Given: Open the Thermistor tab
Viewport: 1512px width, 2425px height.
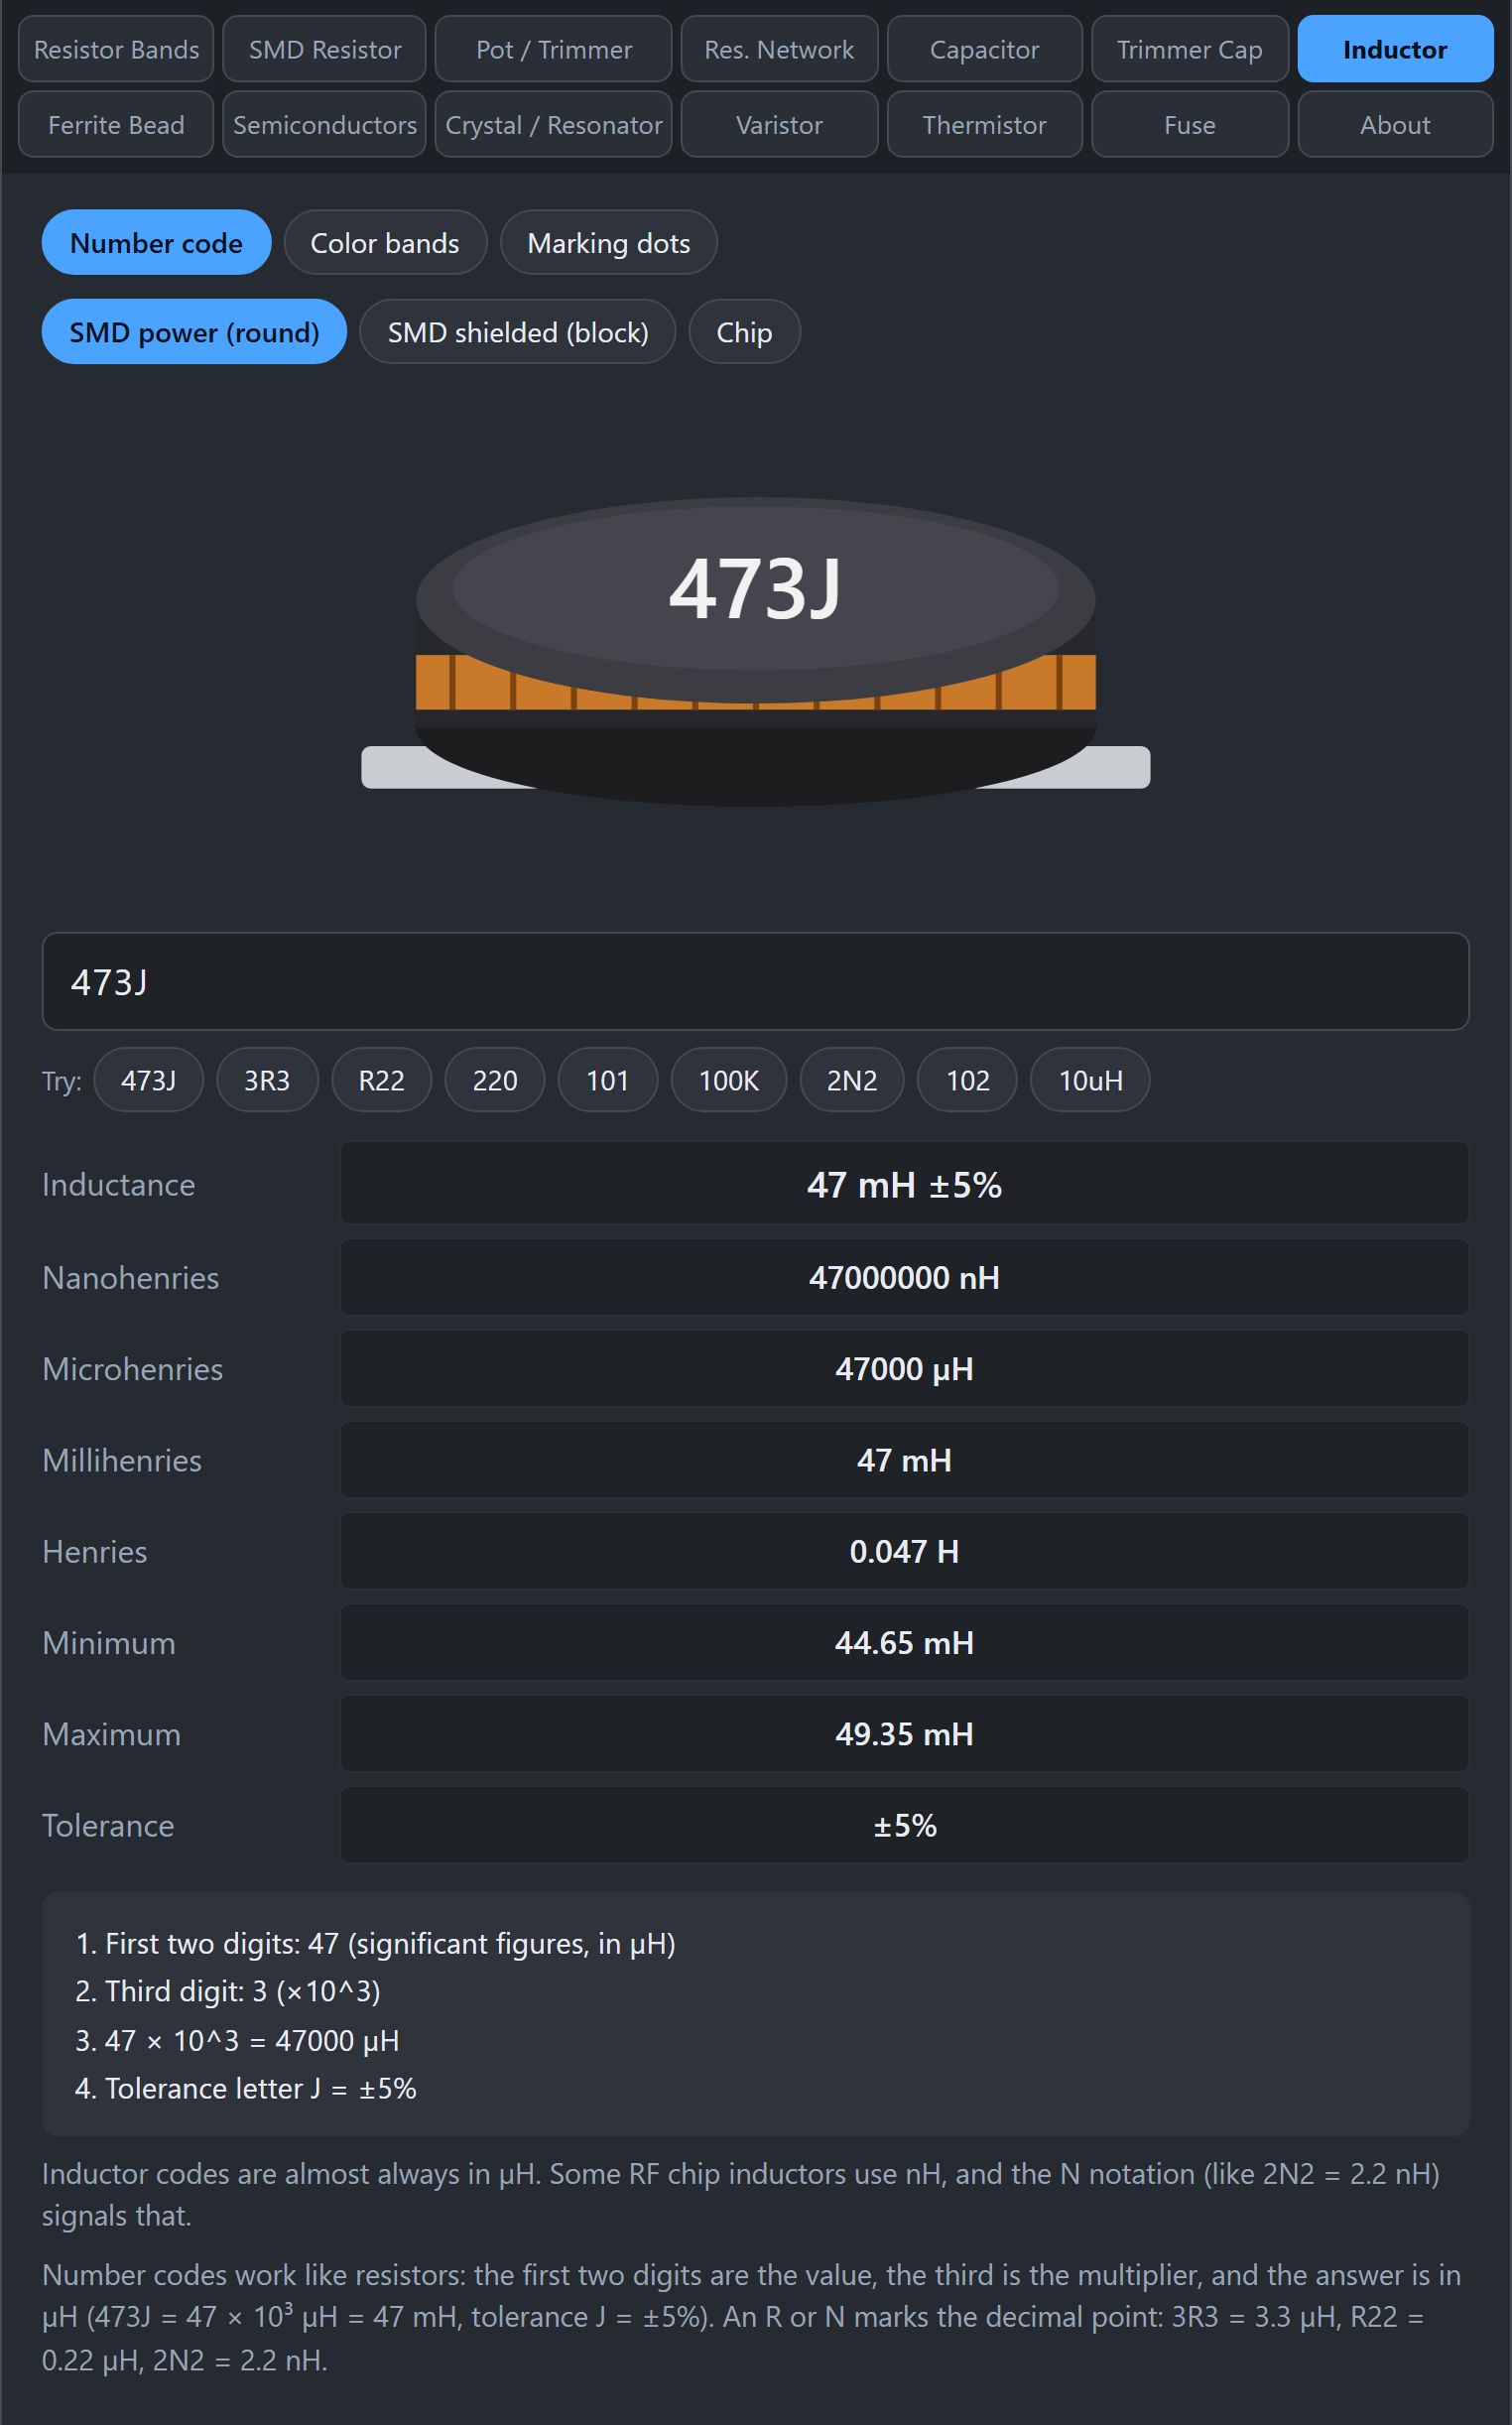Looking at the screenshot, I should tap(984, 125).
